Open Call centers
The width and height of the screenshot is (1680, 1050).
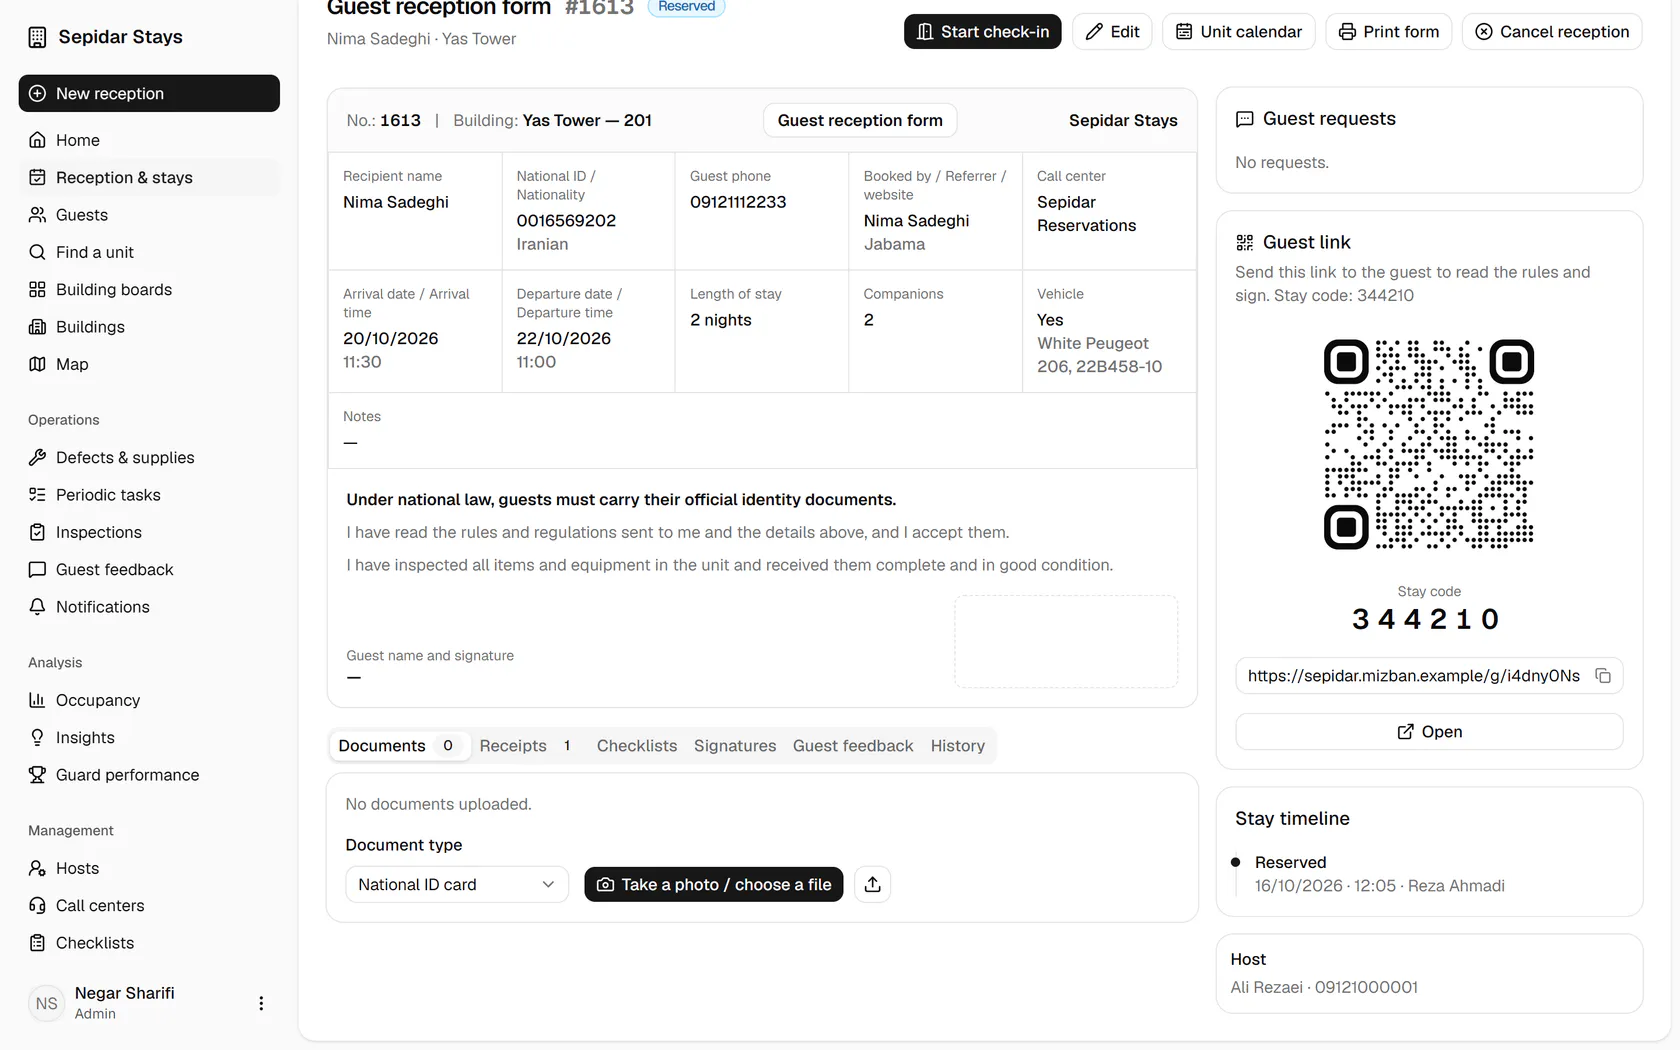[149, 905]
